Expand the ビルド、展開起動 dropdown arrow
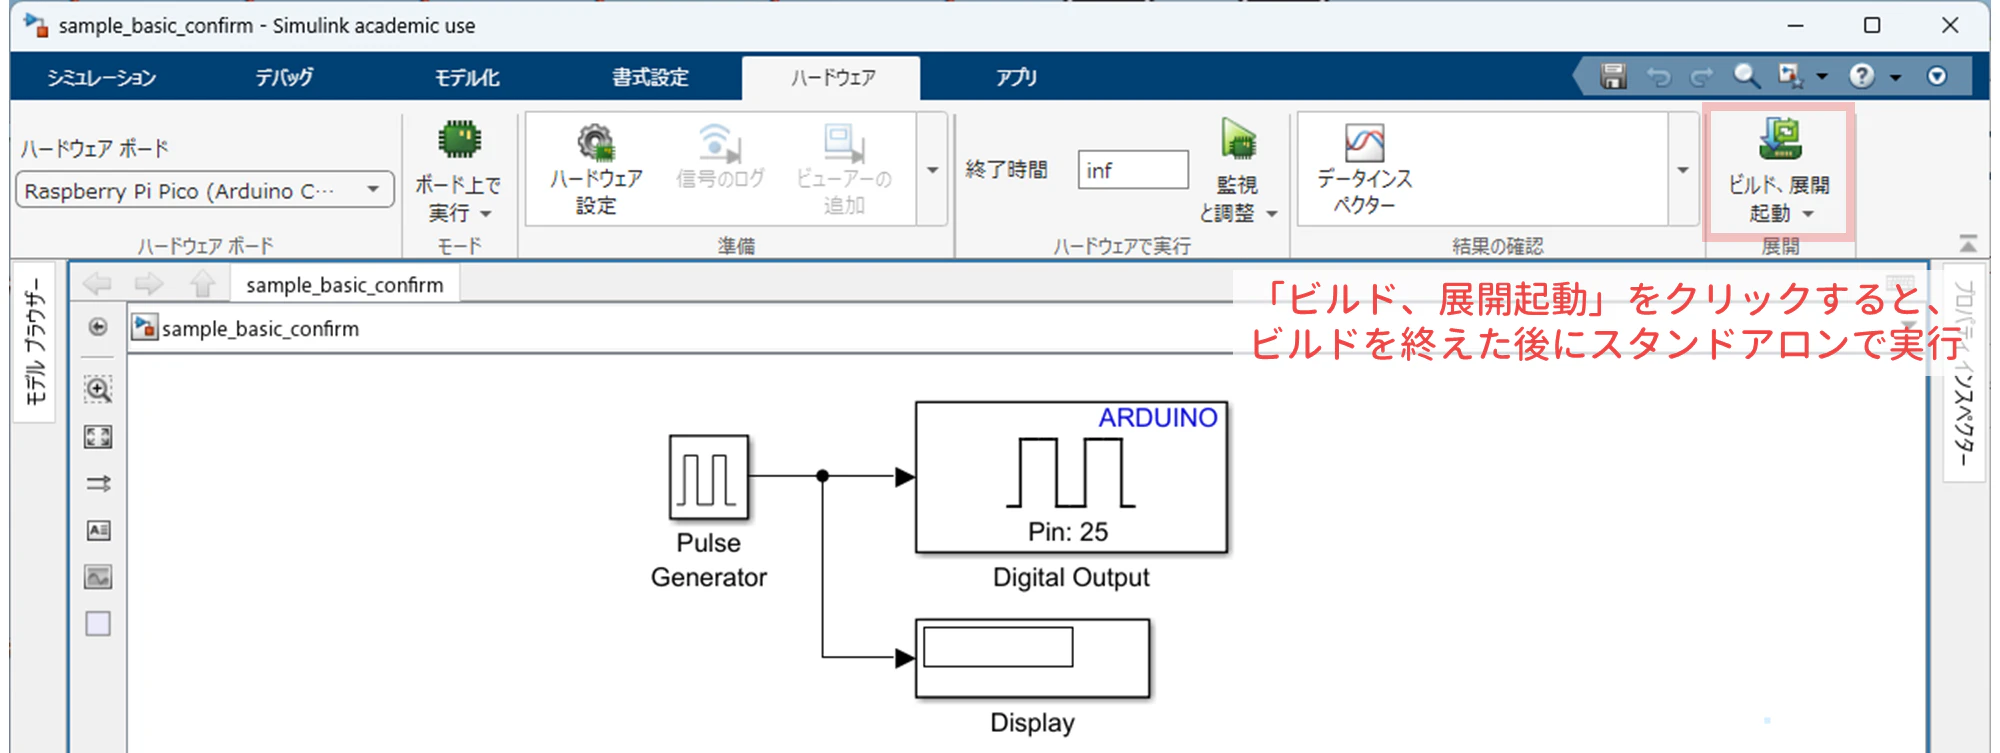The image size is (2000, 753). pyautogui.click(x=1808, y=214)
